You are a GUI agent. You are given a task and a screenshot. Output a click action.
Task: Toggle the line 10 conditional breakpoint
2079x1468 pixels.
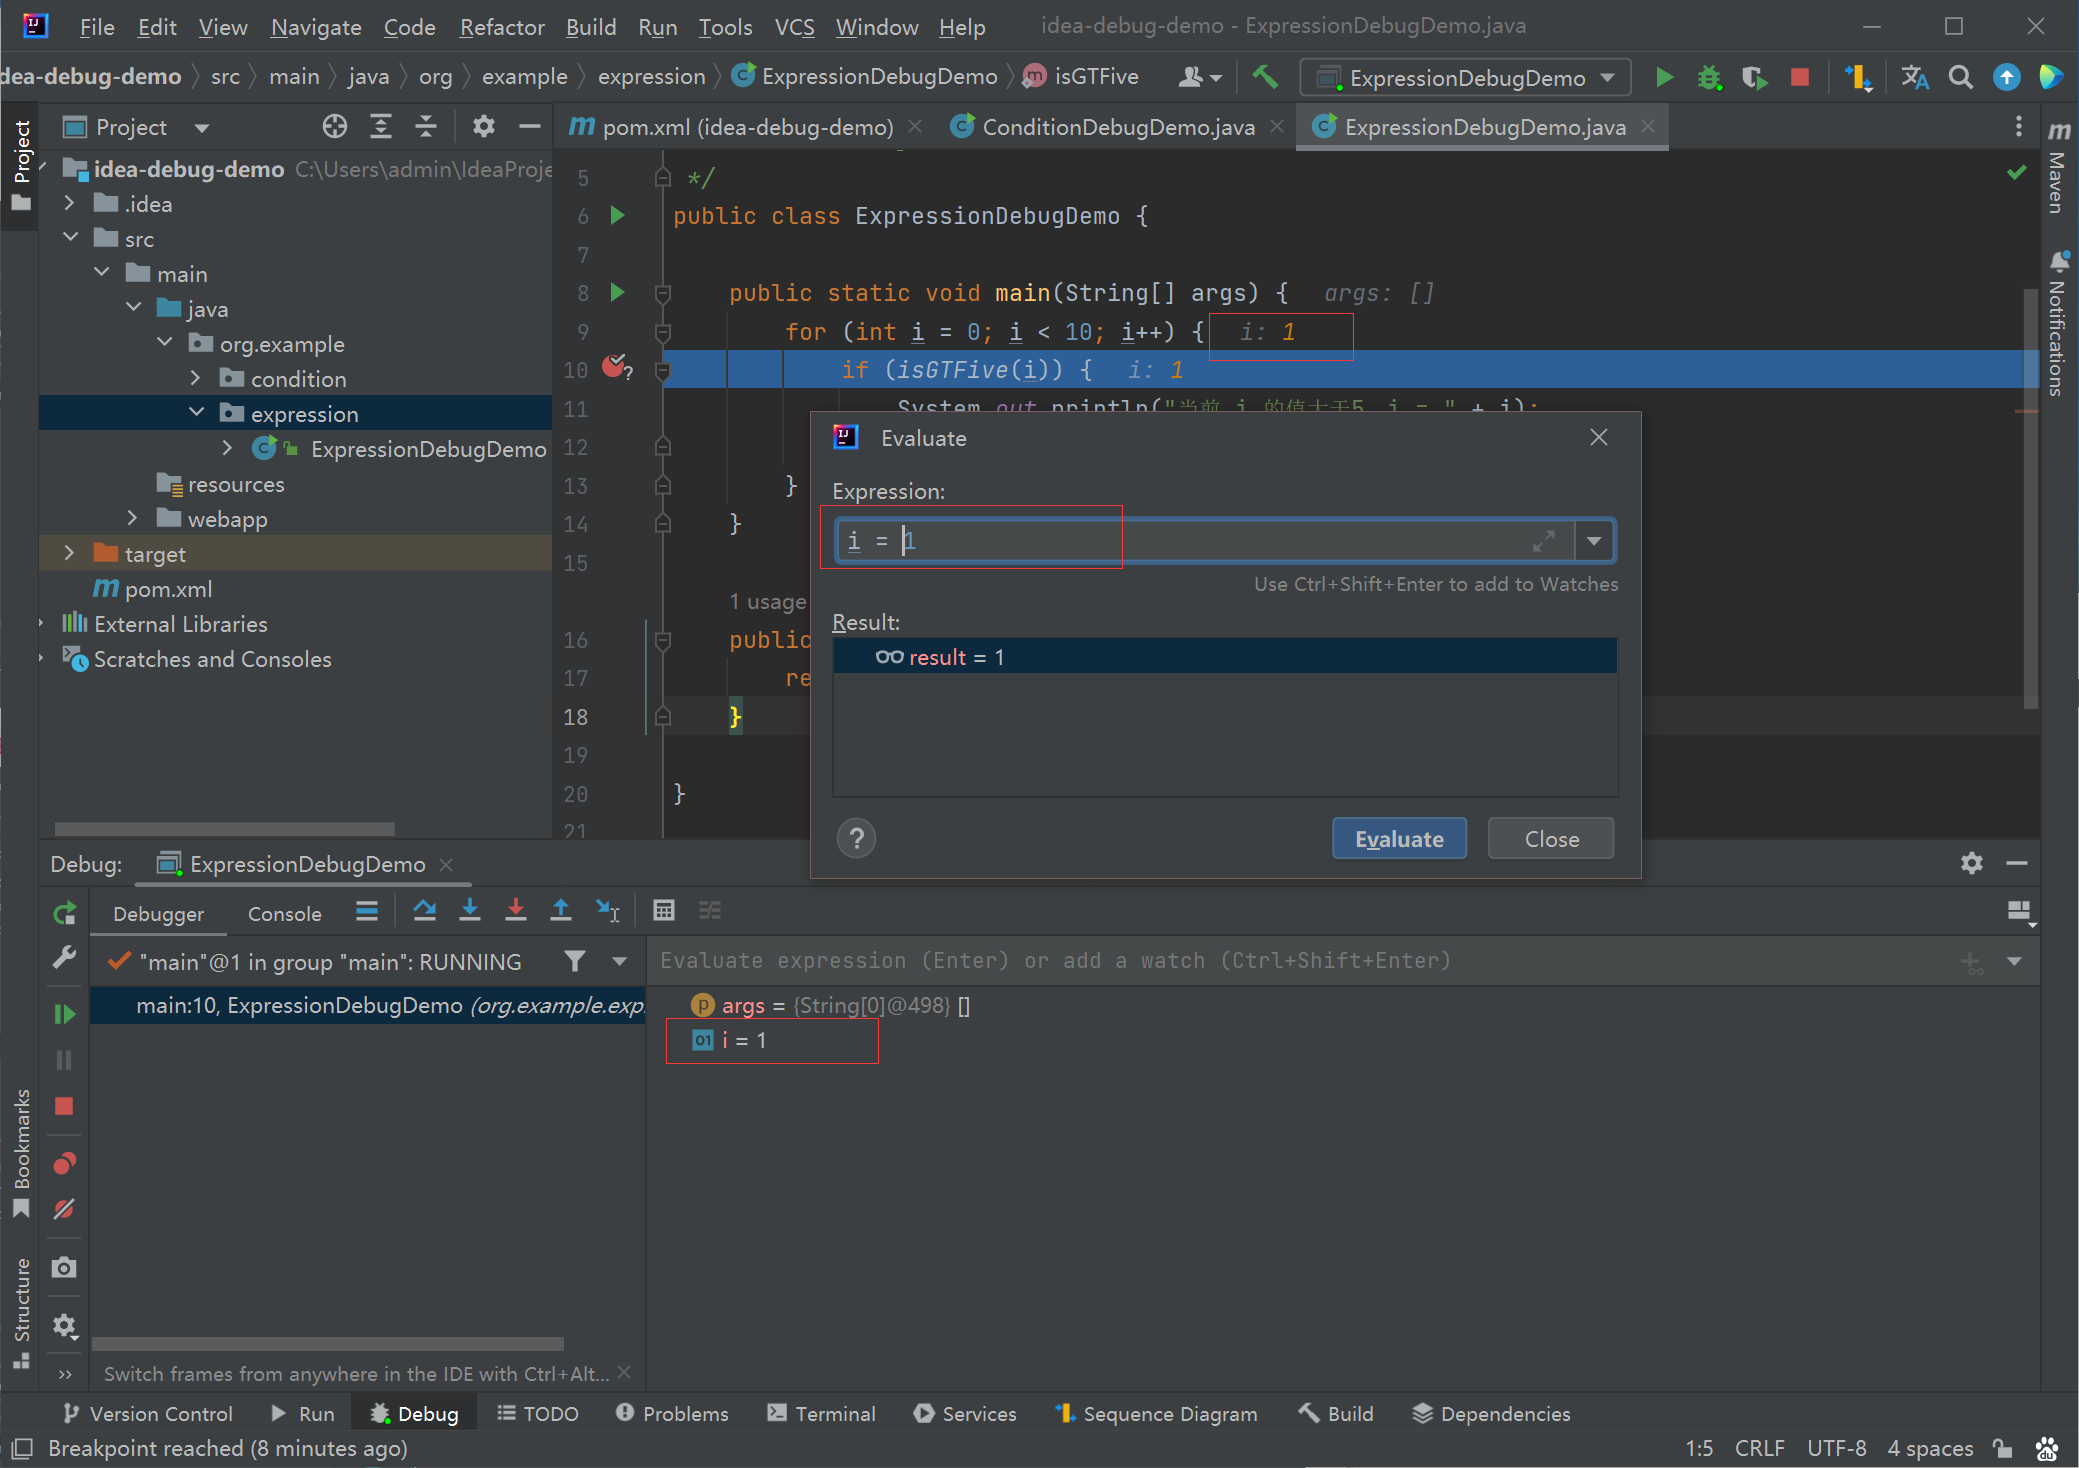coord(615,367)
